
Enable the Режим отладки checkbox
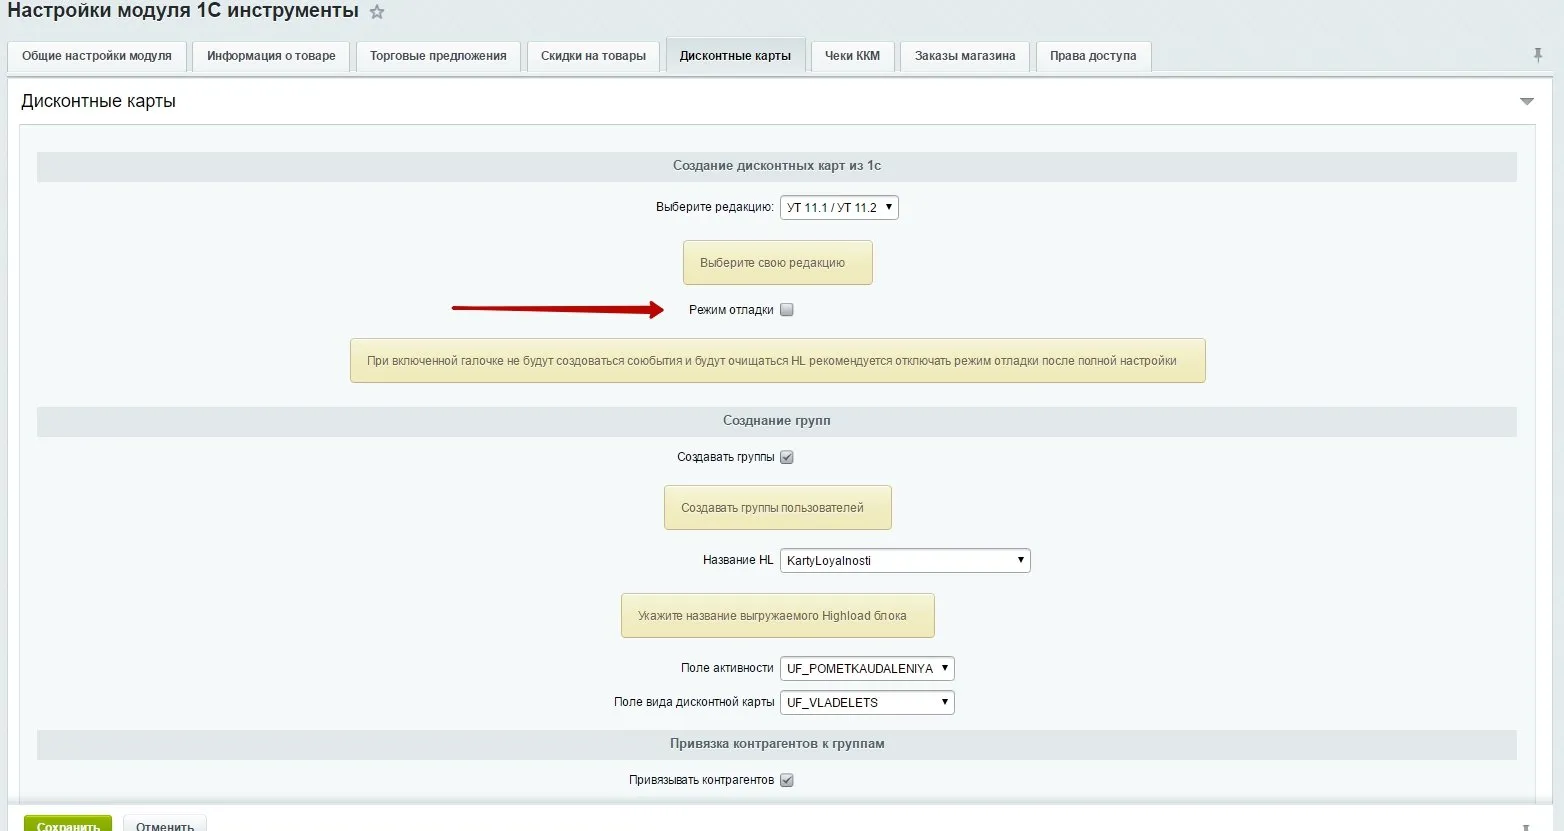(787, 310)
